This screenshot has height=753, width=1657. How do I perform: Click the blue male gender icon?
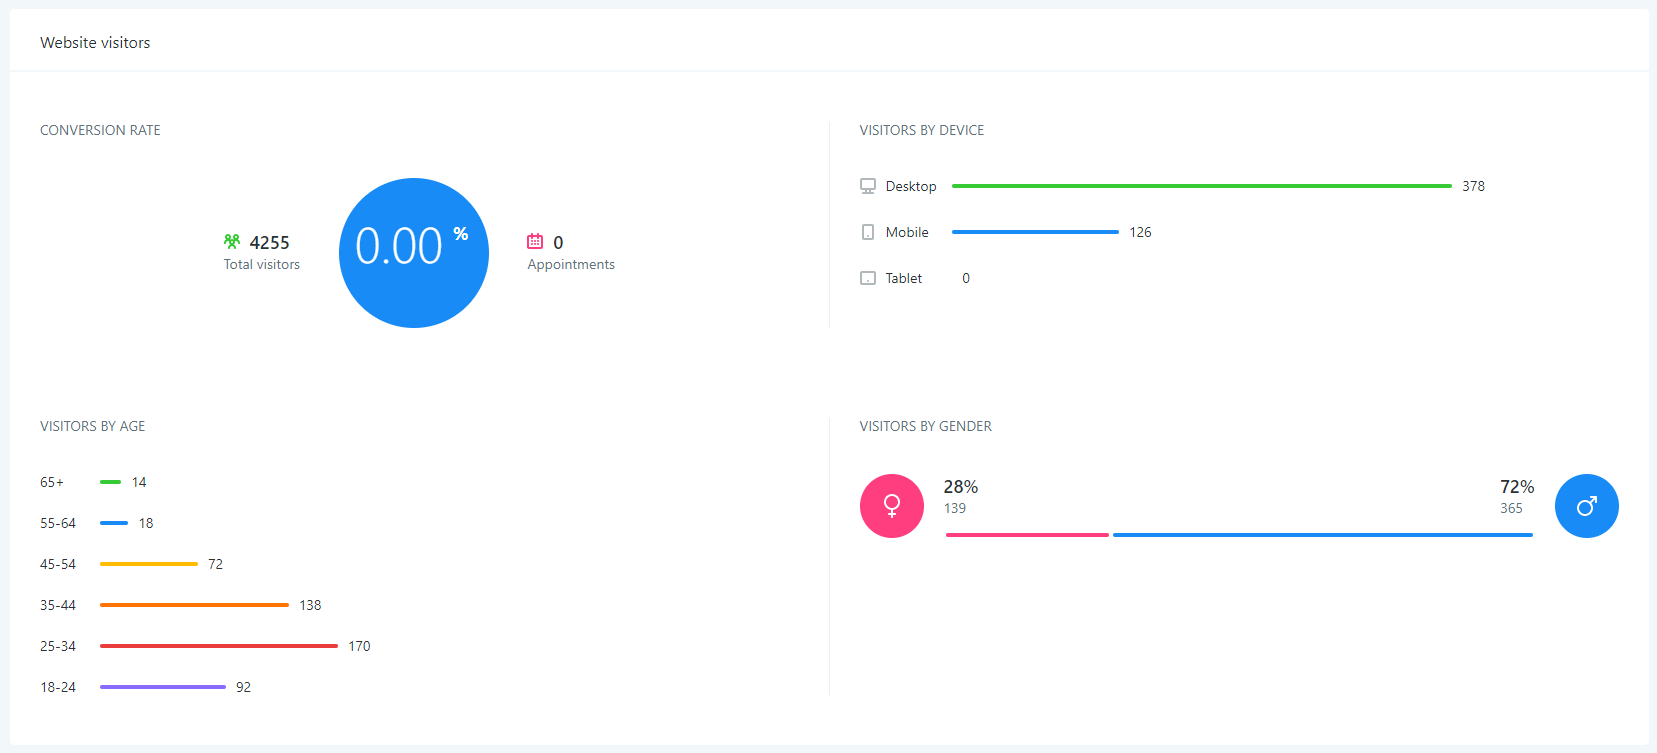tap(1586, 506)
